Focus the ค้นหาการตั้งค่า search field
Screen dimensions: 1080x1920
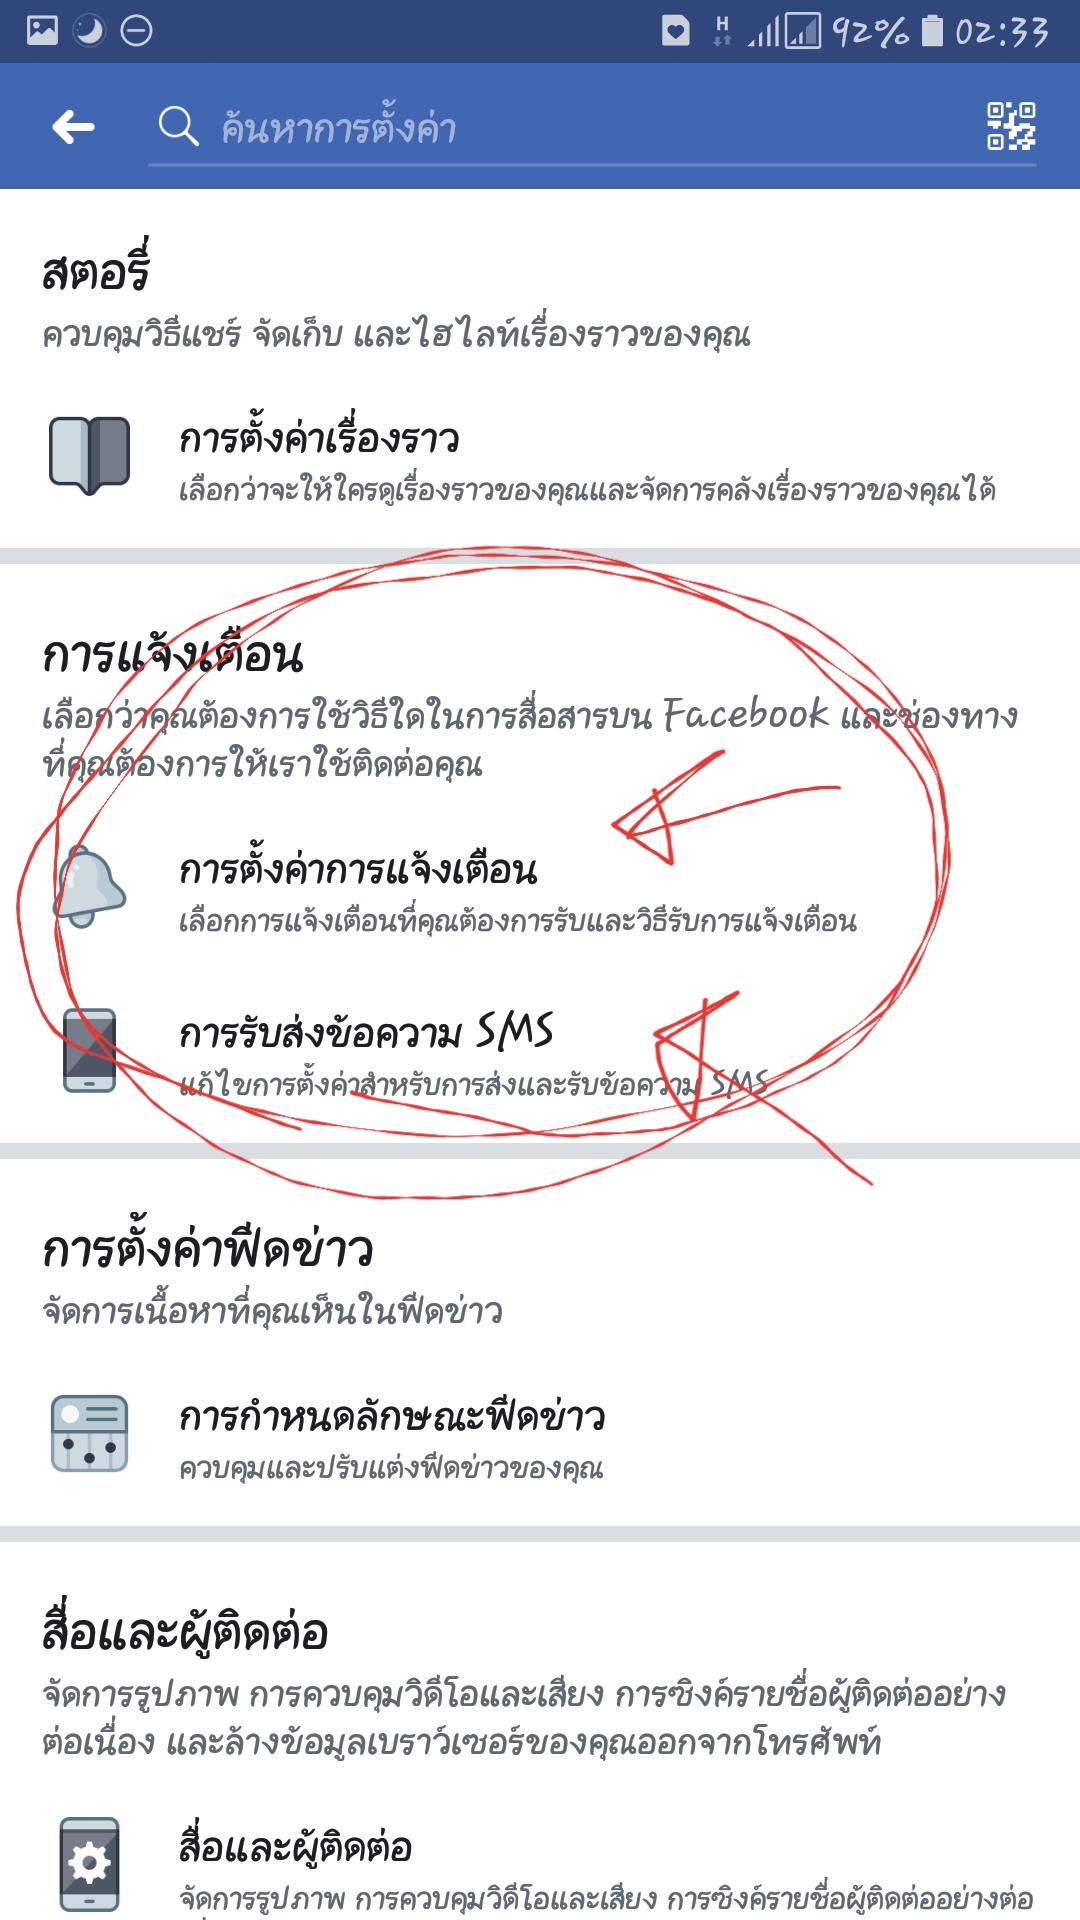[592, 128]
